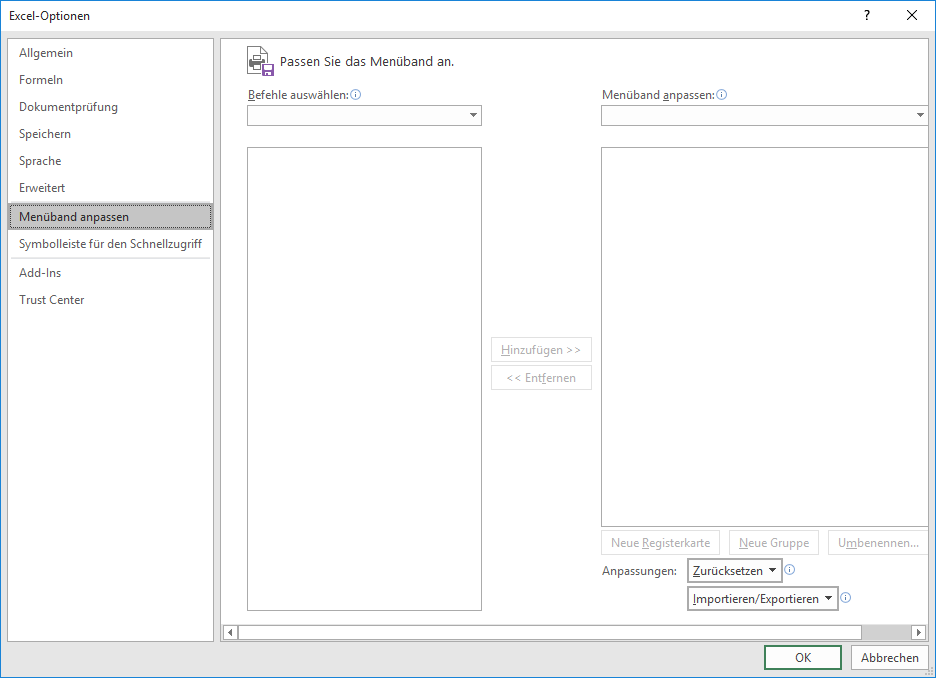Click the Neue Gruppe button
The width and height of the screenshot is (936, 678).
pyautogui.click(x=774, y=543)
